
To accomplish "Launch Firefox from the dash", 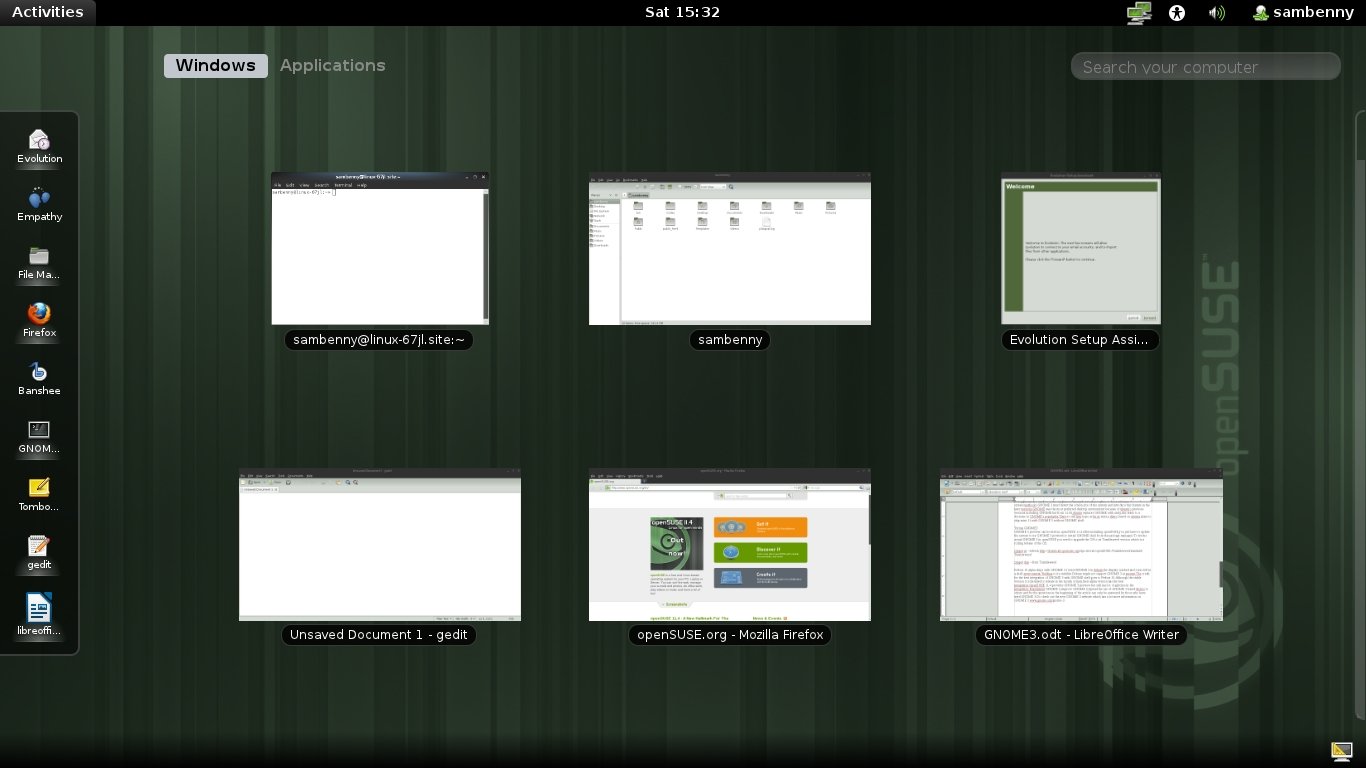I will (39, 319).
